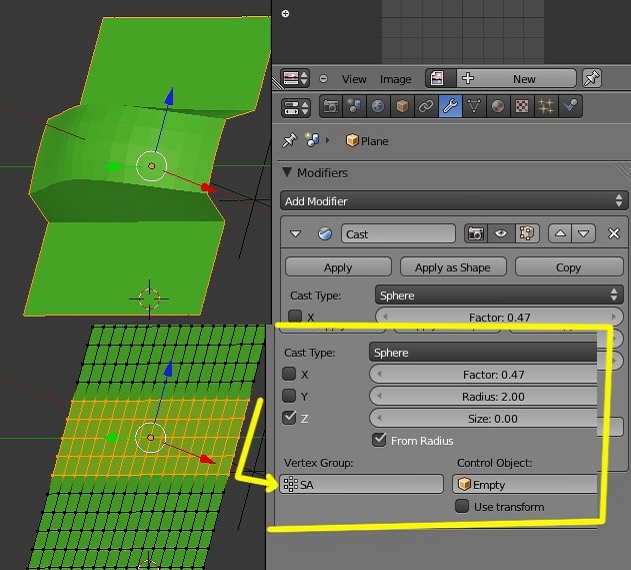
Task: Enable the Use transform checkbox
Action: (x=462, y=506)
